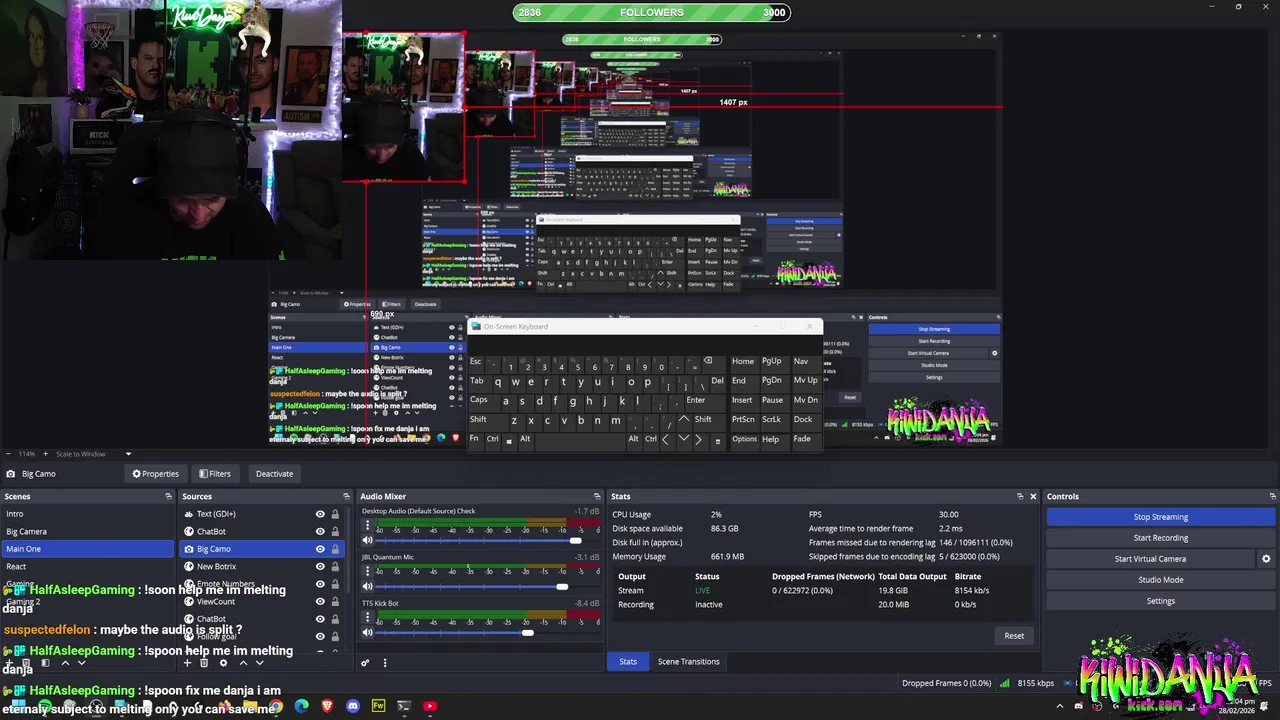
Task: Zoom out the preview with minus icon
Action: click(x=10, y=454)
